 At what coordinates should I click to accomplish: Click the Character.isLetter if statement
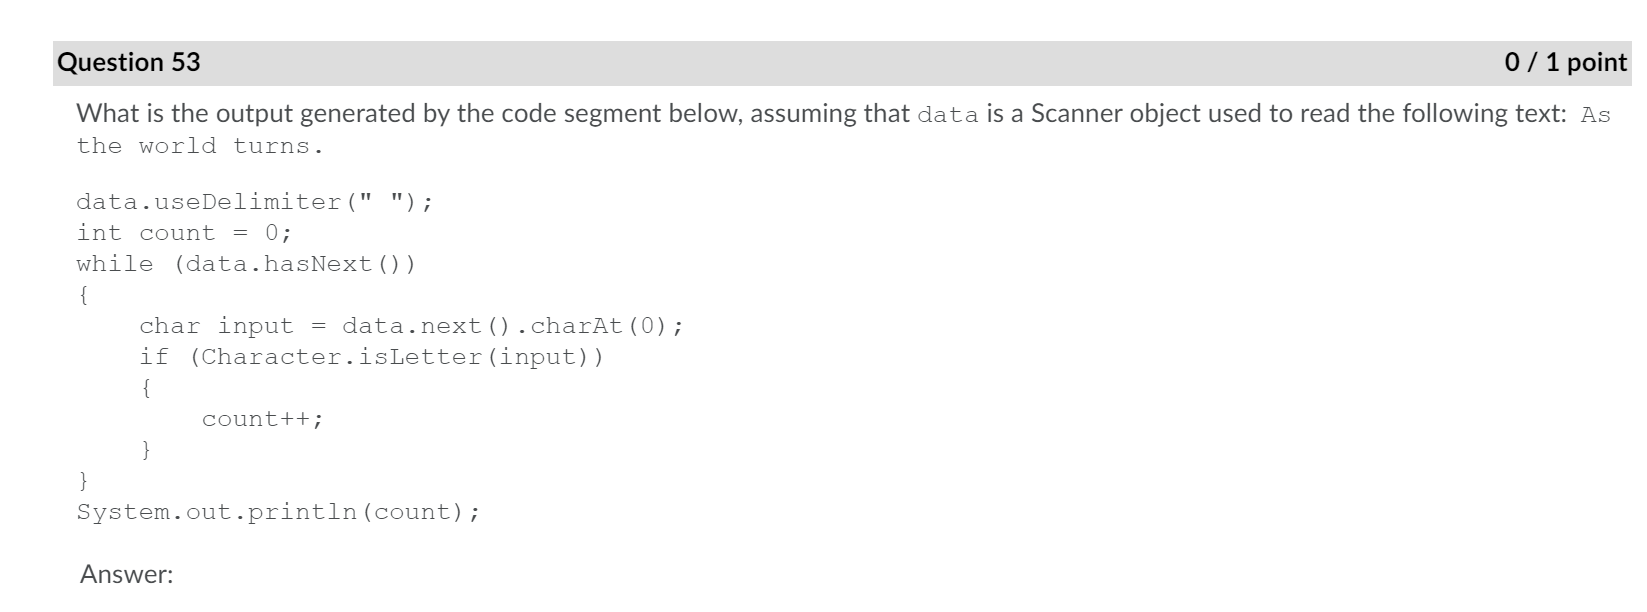click(372, 357)
